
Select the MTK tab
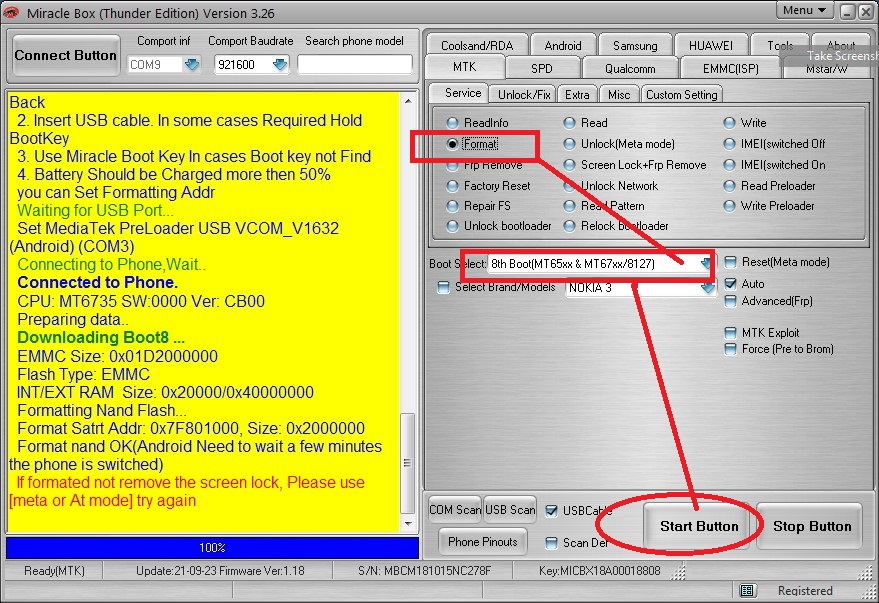pyautogui.click(x=464, y=67)
